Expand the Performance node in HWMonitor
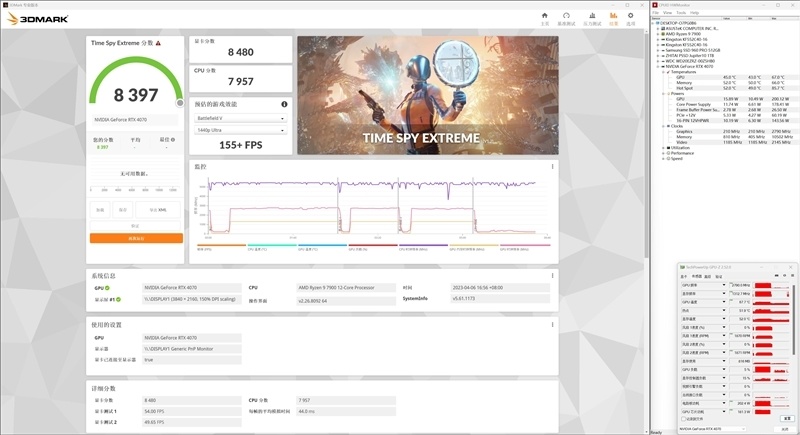Viewport: 800px width, 435px height. click(x=663, y=153)
